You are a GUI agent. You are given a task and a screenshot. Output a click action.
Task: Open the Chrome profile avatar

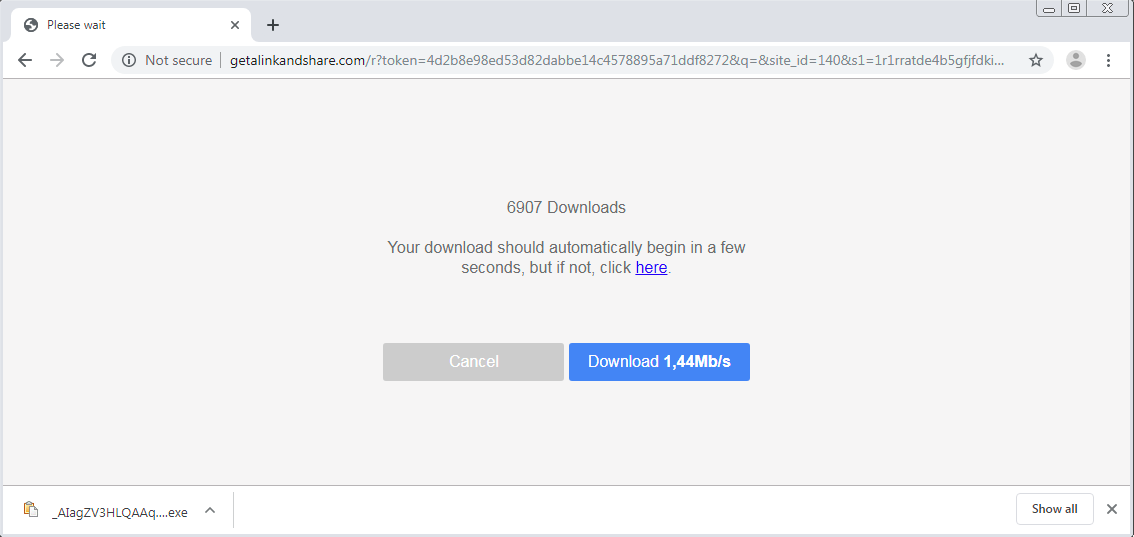1076,60
